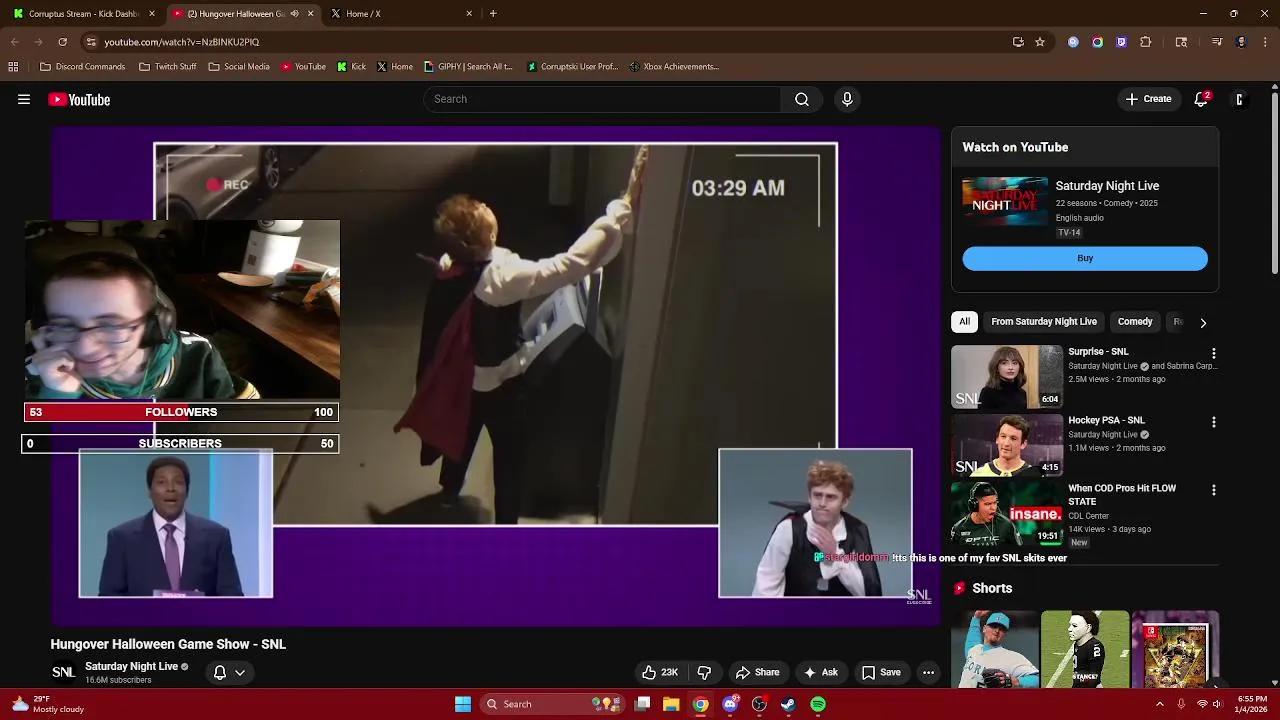Click the Hungover Halloween Game Show video player
1280x720 pixels.
496,376
